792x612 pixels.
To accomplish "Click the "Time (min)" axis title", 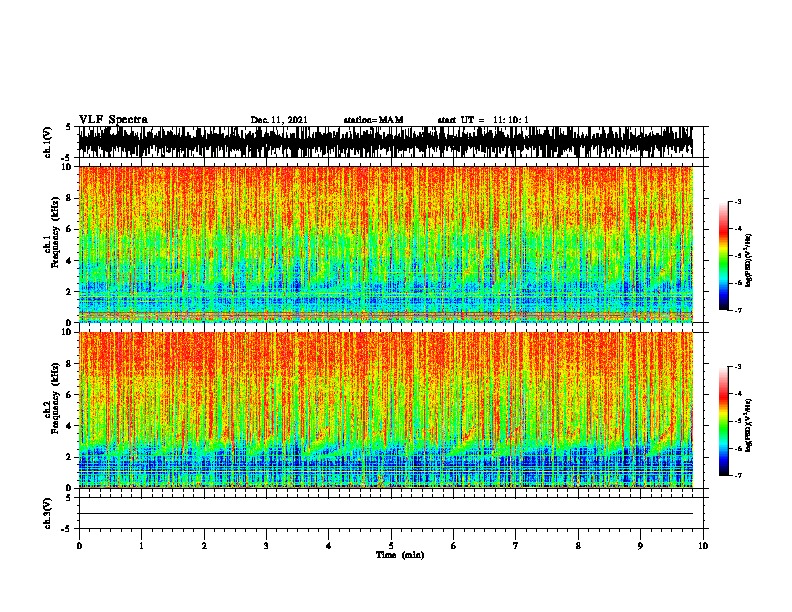I will [400, 555].
